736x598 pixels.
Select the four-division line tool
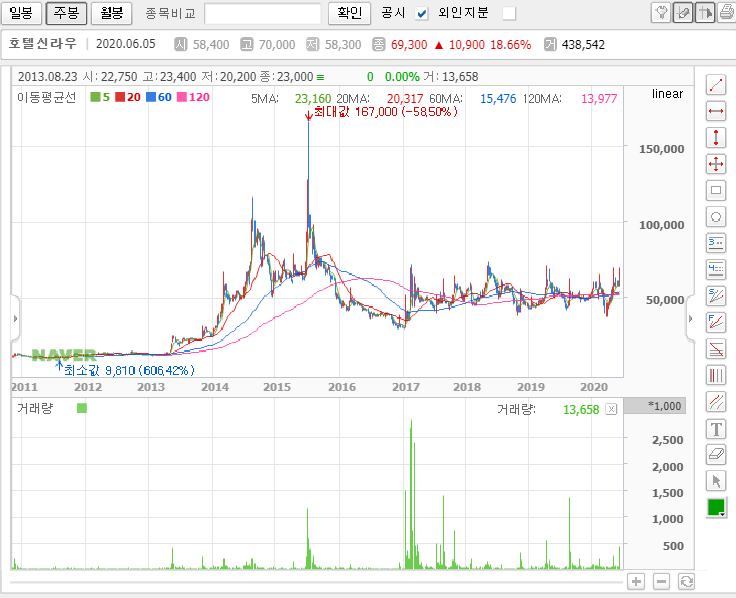[x=716, y=269]
